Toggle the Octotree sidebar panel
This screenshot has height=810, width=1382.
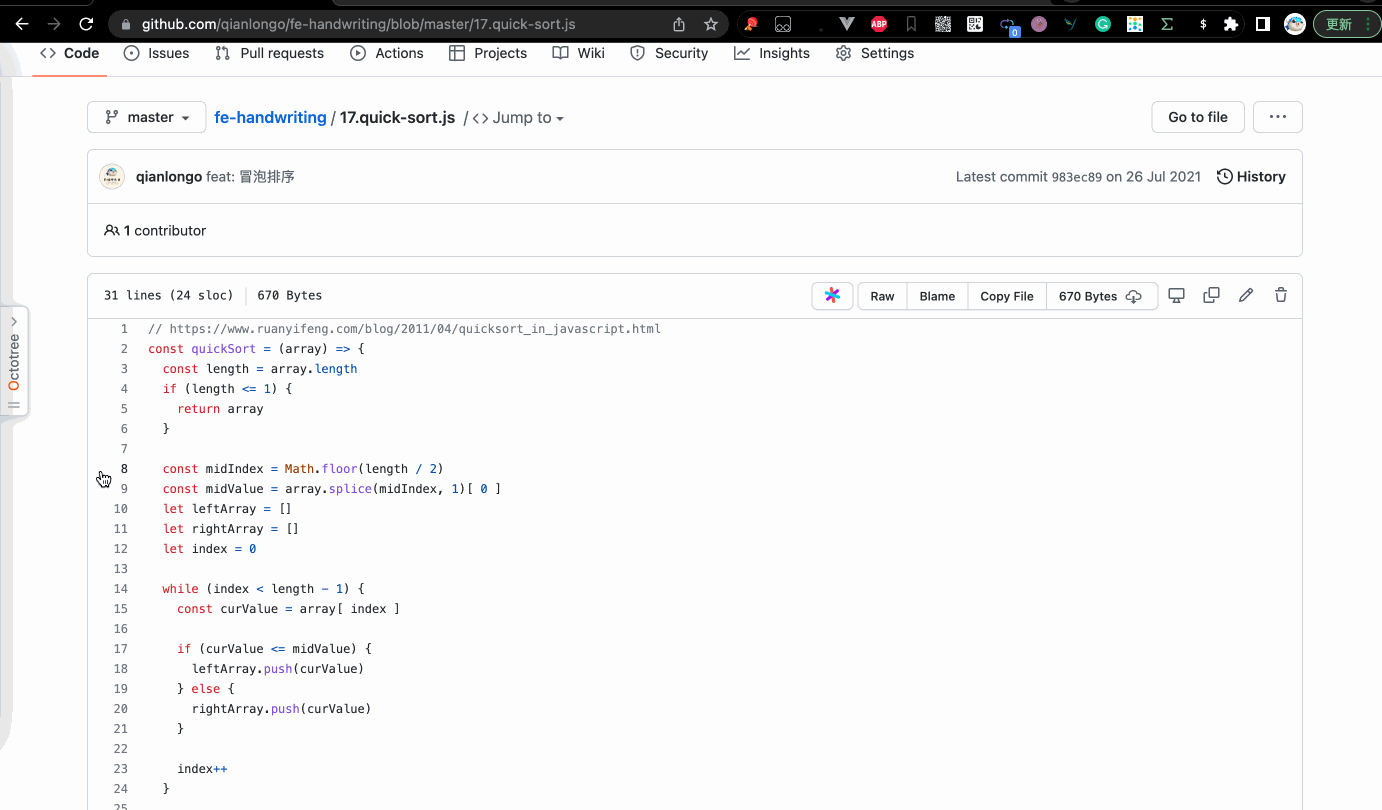tap(14, 362)
